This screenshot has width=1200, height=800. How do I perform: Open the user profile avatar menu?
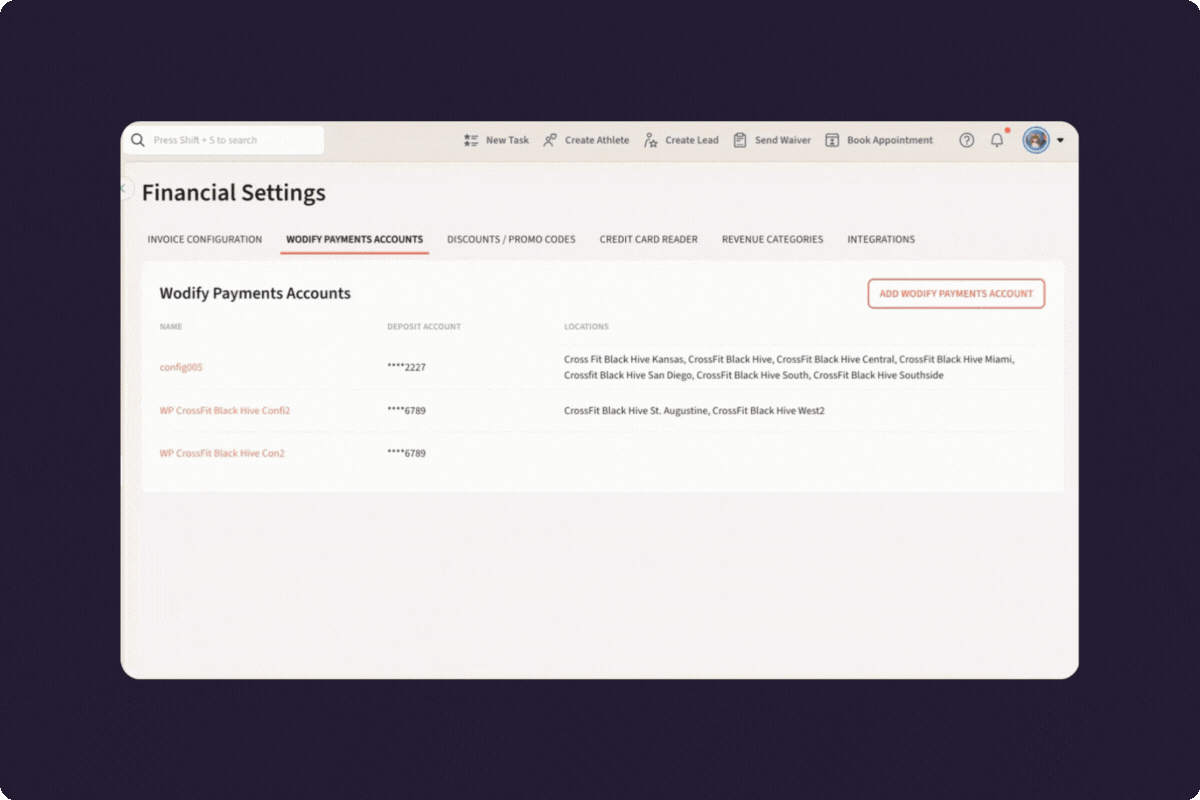coord(1036,140)
